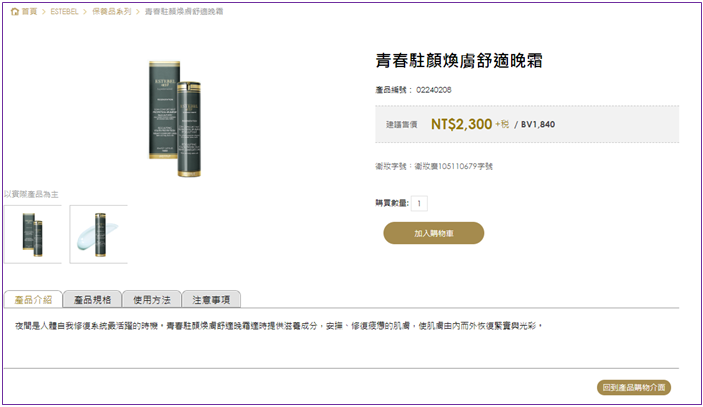Click the main product image
703x407 pixels.
[175, 119]
